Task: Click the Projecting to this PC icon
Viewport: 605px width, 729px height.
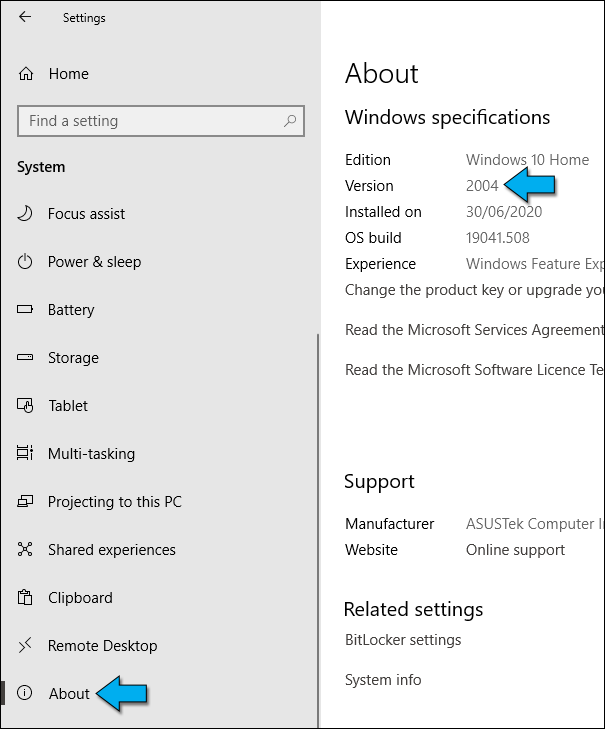Action: pos(26,502)
